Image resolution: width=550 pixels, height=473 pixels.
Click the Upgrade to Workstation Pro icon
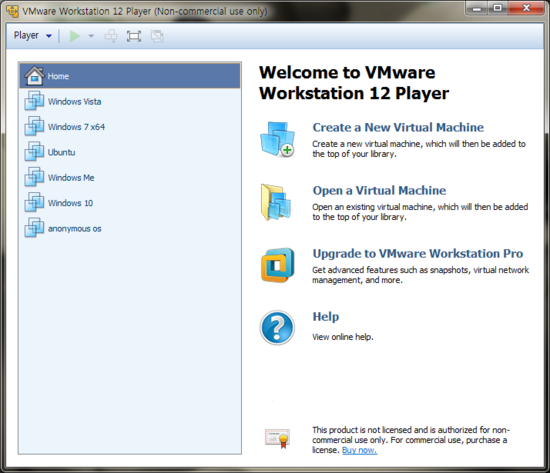pos(277,265)
